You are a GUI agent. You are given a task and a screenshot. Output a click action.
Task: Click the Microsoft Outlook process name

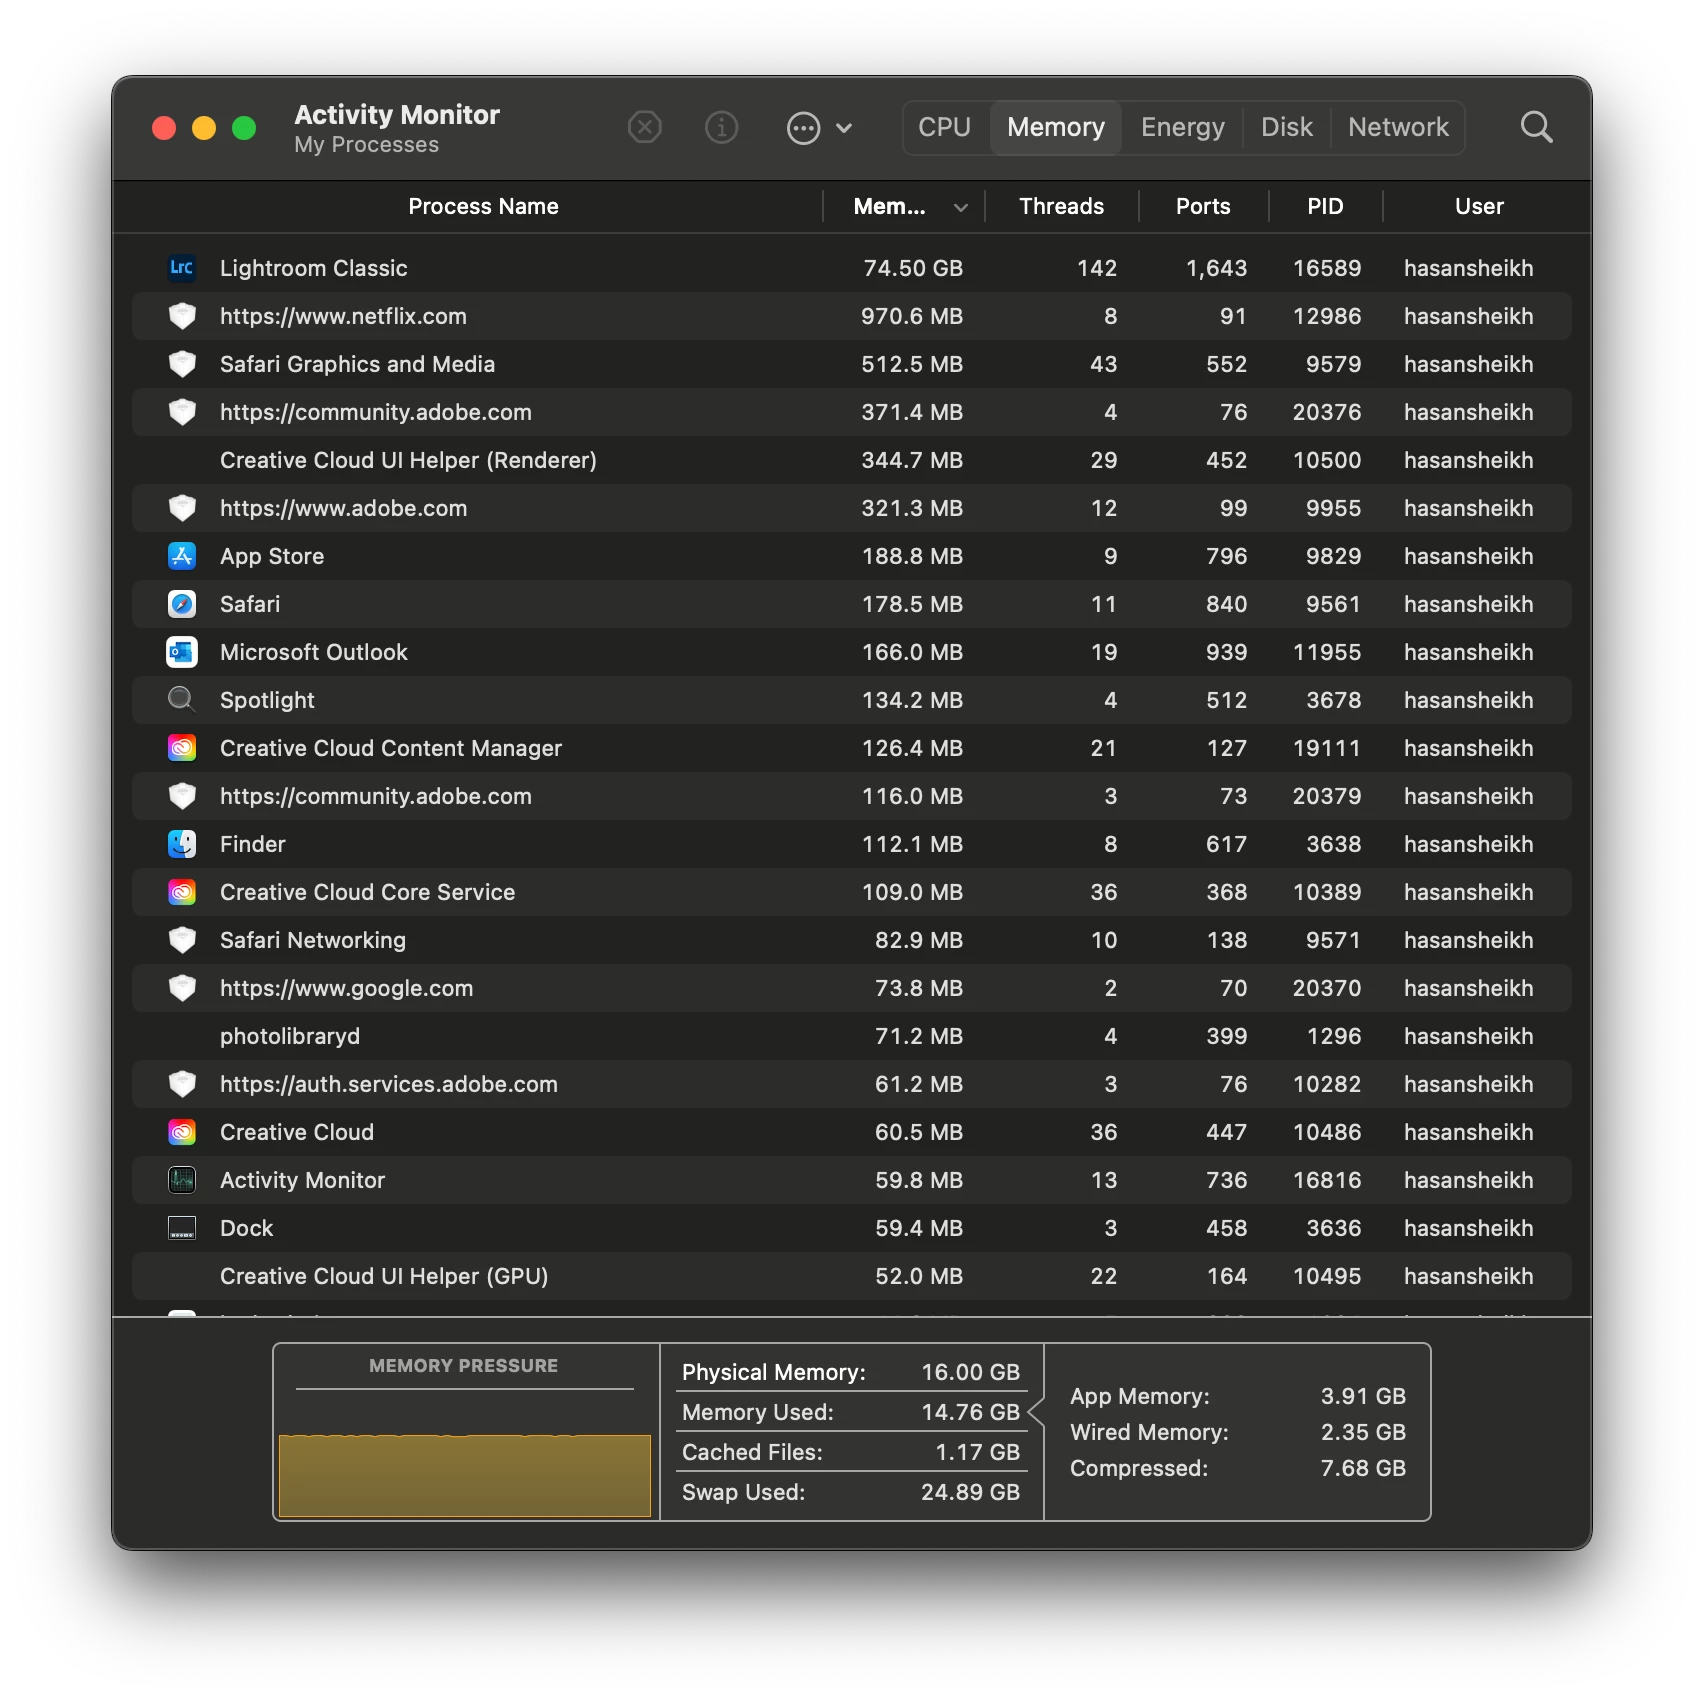click(x=314, y=652)
